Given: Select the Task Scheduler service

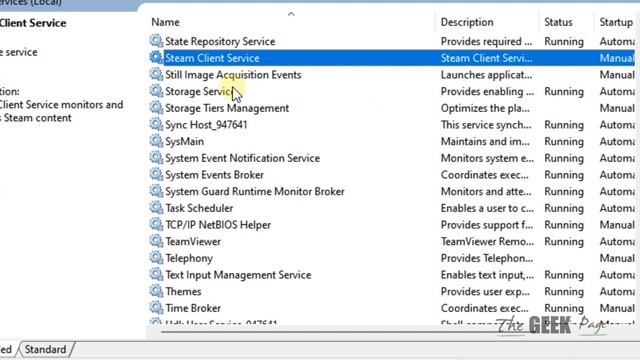Looking at the screenshot, I should click(x=199, y=208).
